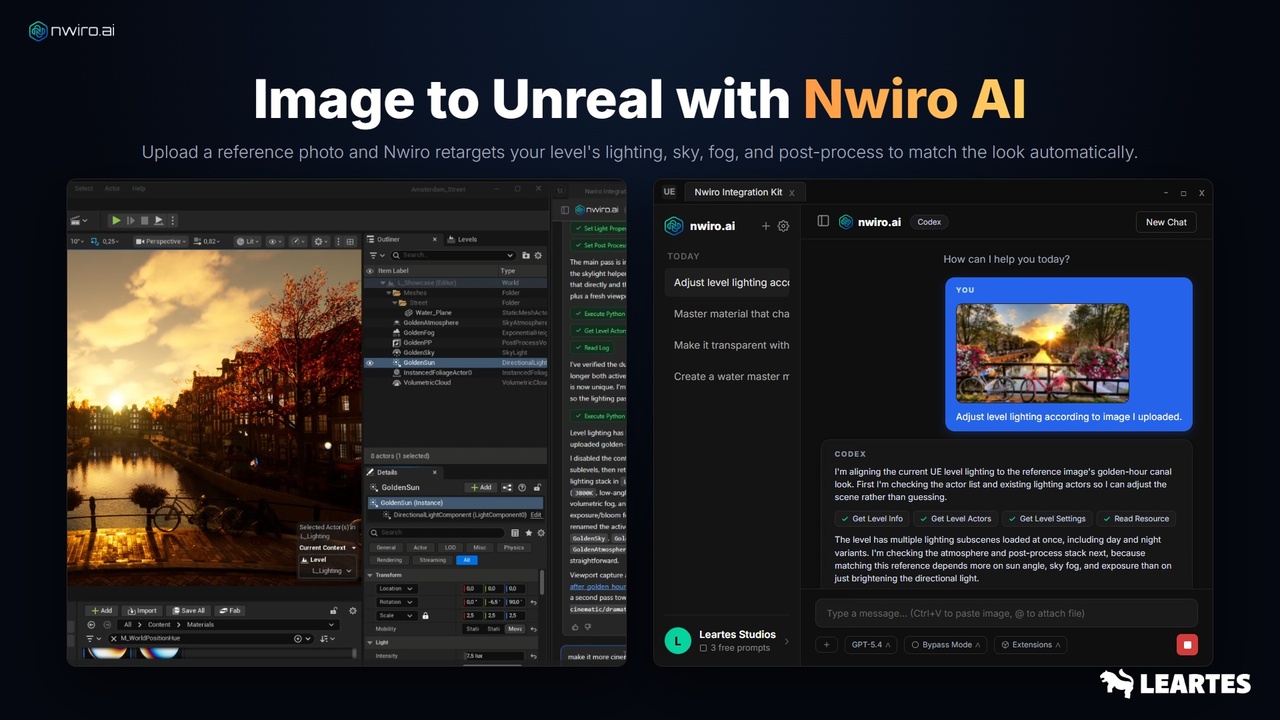Open Outliner settings gear icon
The image size is (1280, 720).
click(x=539, y=255)
